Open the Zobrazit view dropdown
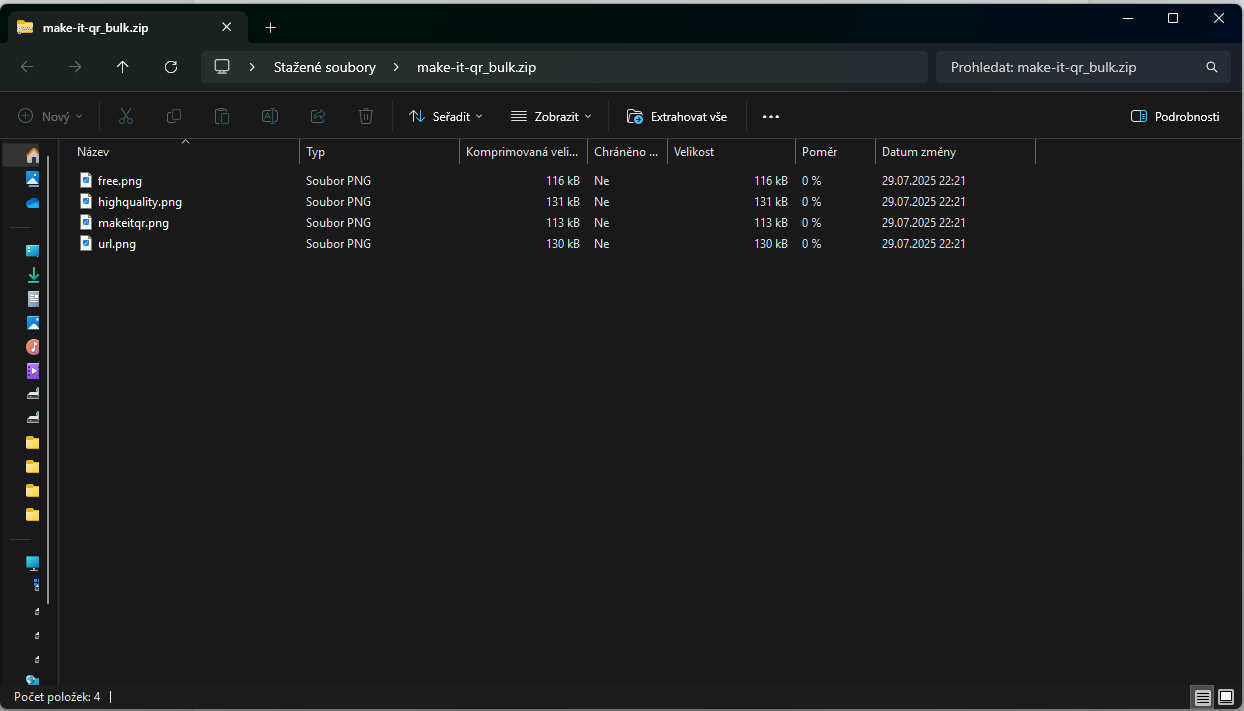The width and height of the screenshot is (1244, 711). (x=551, y=116)
